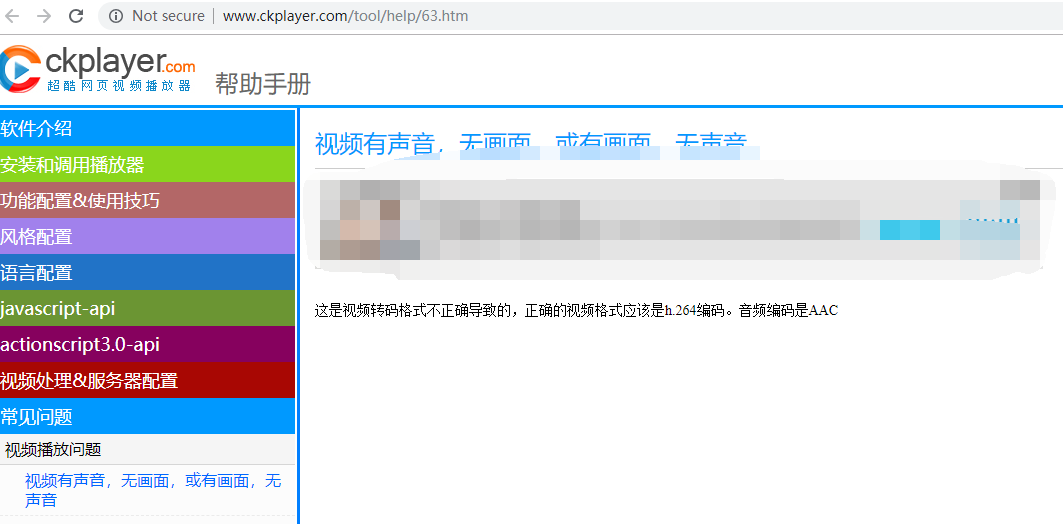Open the 风格配置 section
Viewport: 1063px width, 524px height.
point(148,236)
